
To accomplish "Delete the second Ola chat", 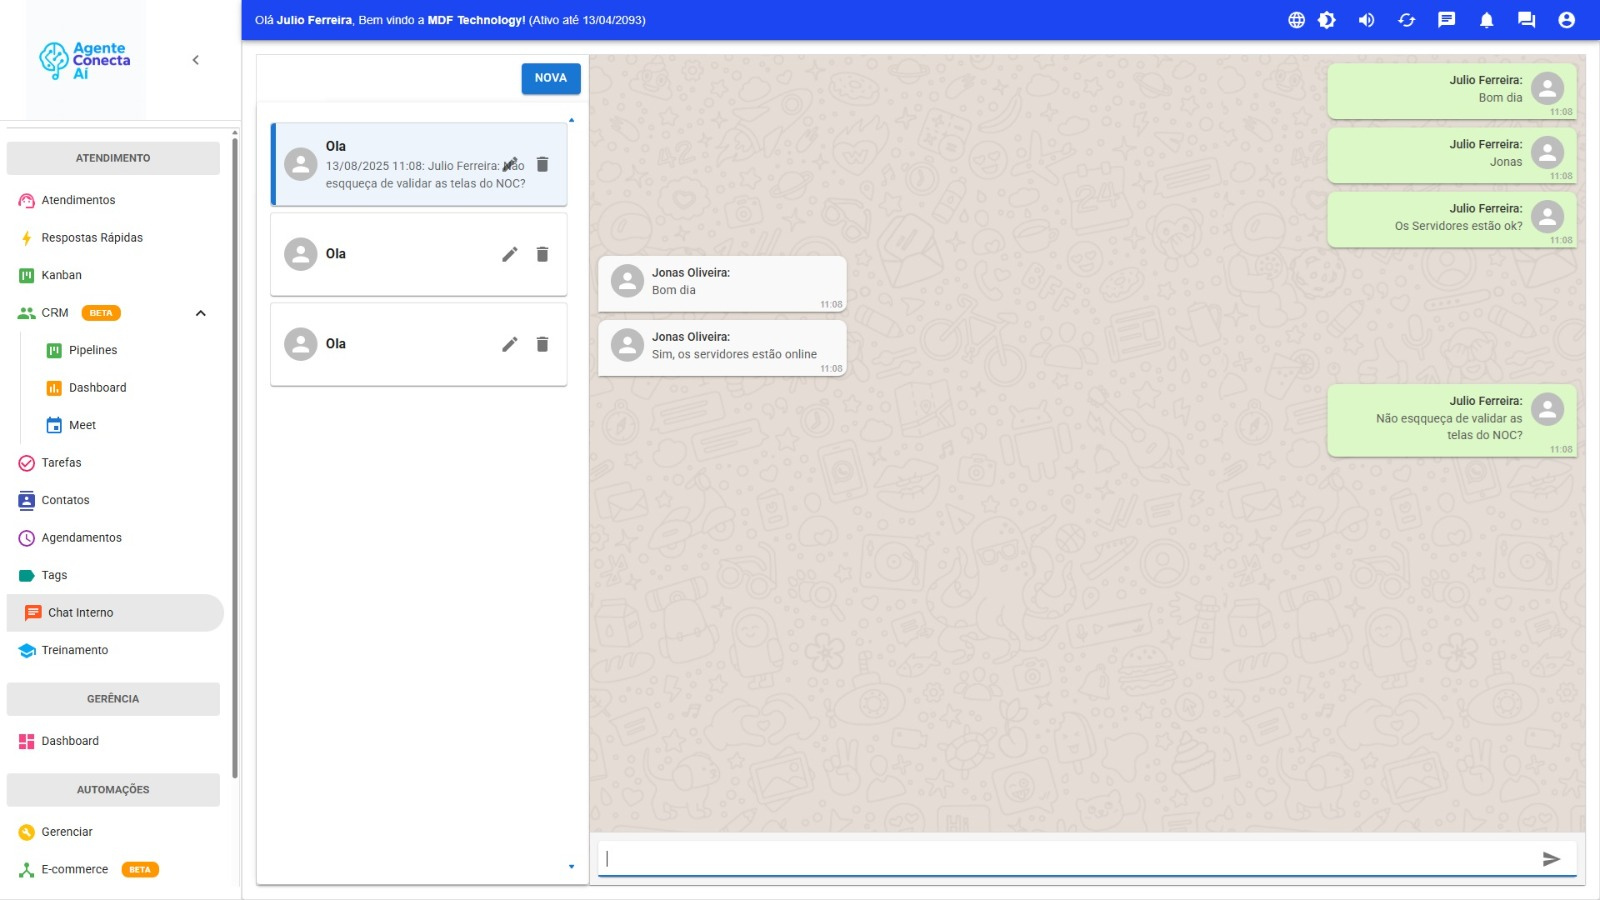I will pyautogui.click(x=542, y=254).
